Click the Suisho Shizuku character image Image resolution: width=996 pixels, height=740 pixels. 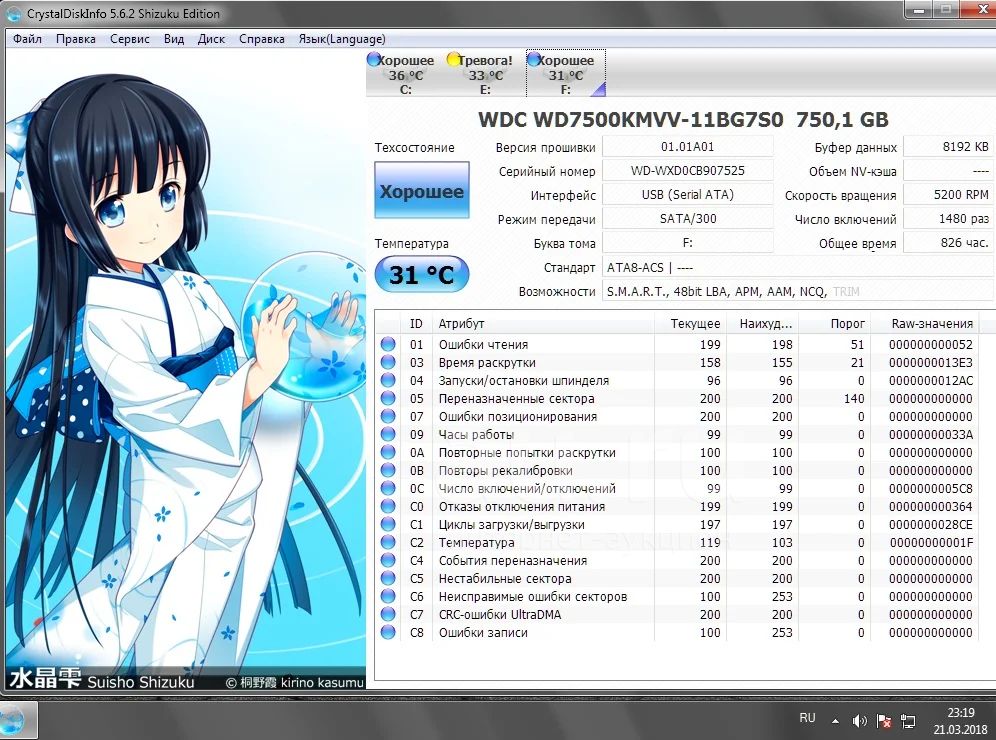coord(185,370)
